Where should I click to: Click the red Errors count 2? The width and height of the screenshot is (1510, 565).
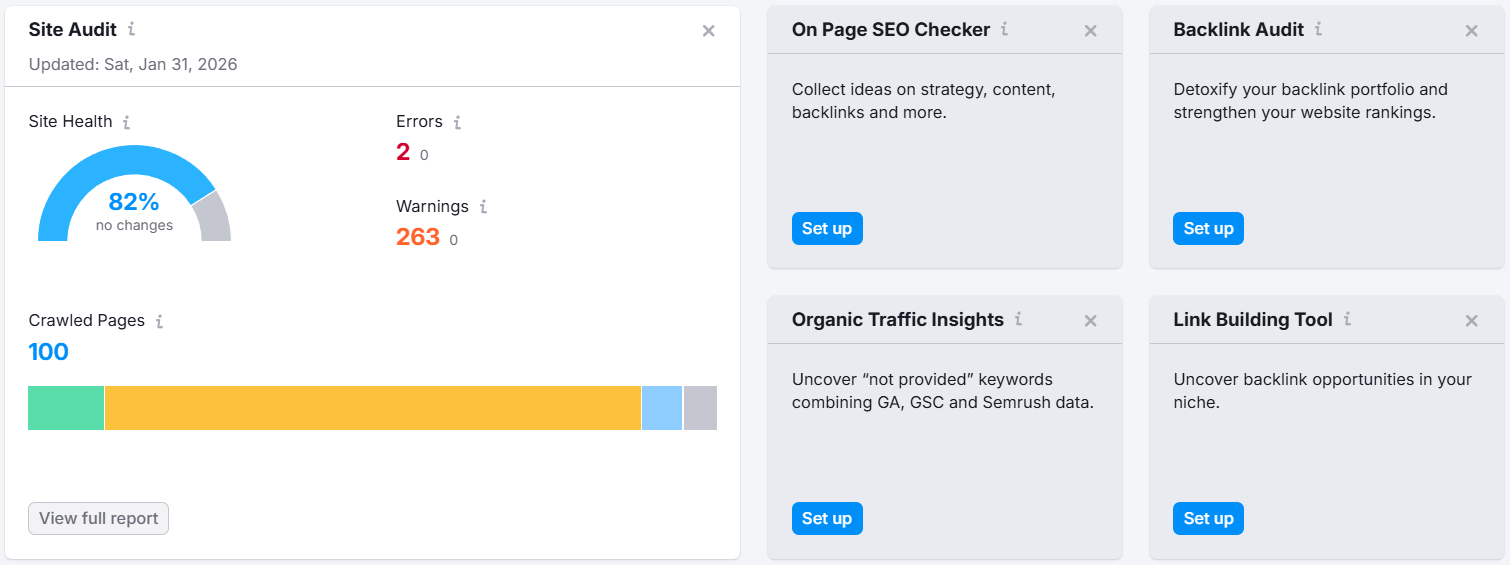[403, 152]
